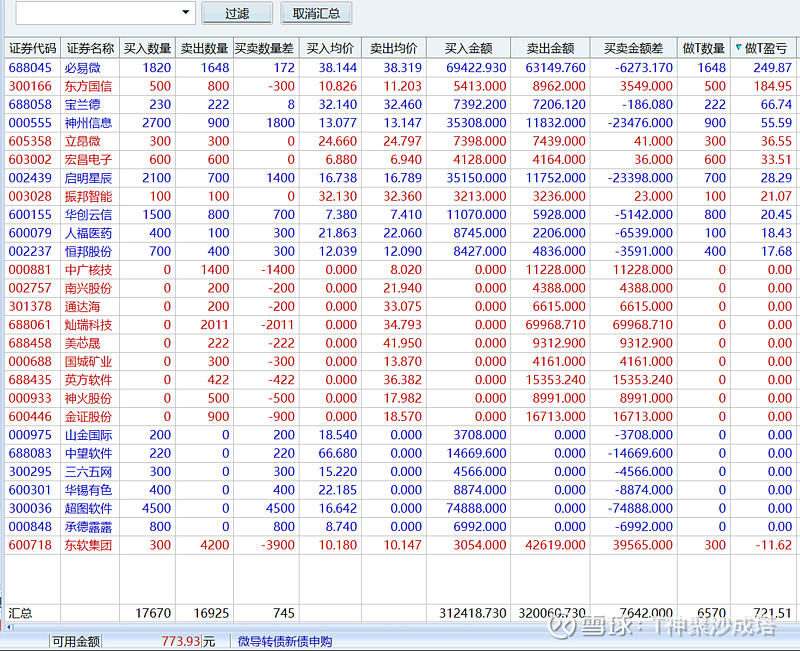Select the 金证股份 stock name
Screen dimensions: 800x651
[88, 417]
